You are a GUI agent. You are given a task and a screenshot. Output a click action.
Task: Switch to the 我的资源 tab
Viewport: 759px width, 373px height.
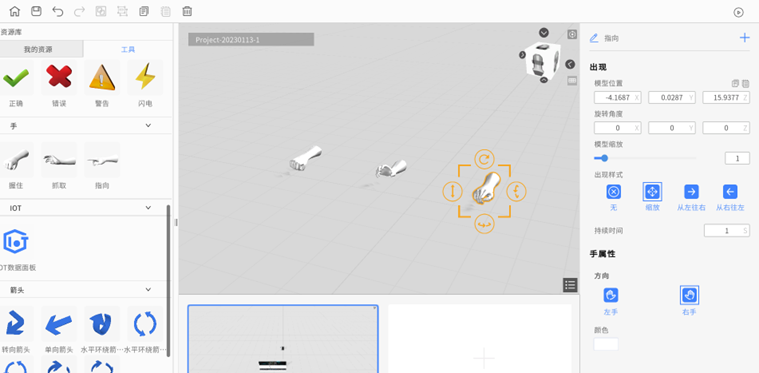[38, 49]
